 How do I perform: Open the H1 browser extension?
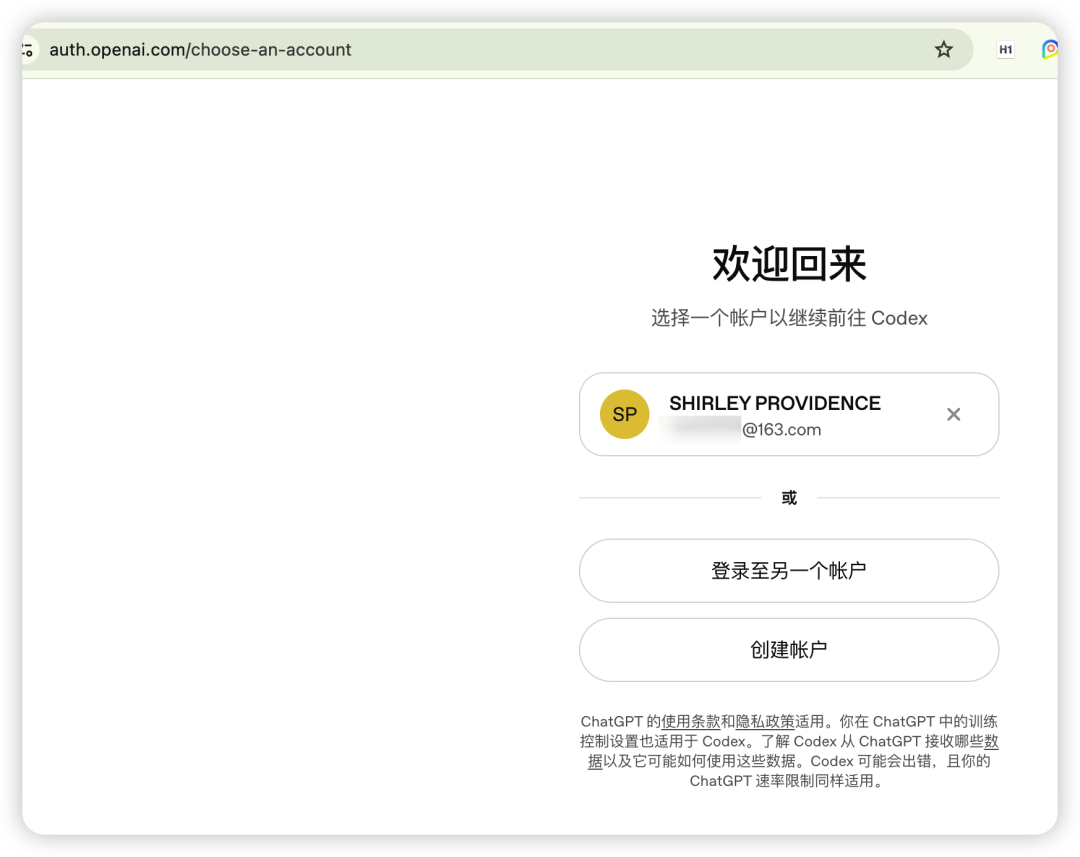click(1006, 50)
